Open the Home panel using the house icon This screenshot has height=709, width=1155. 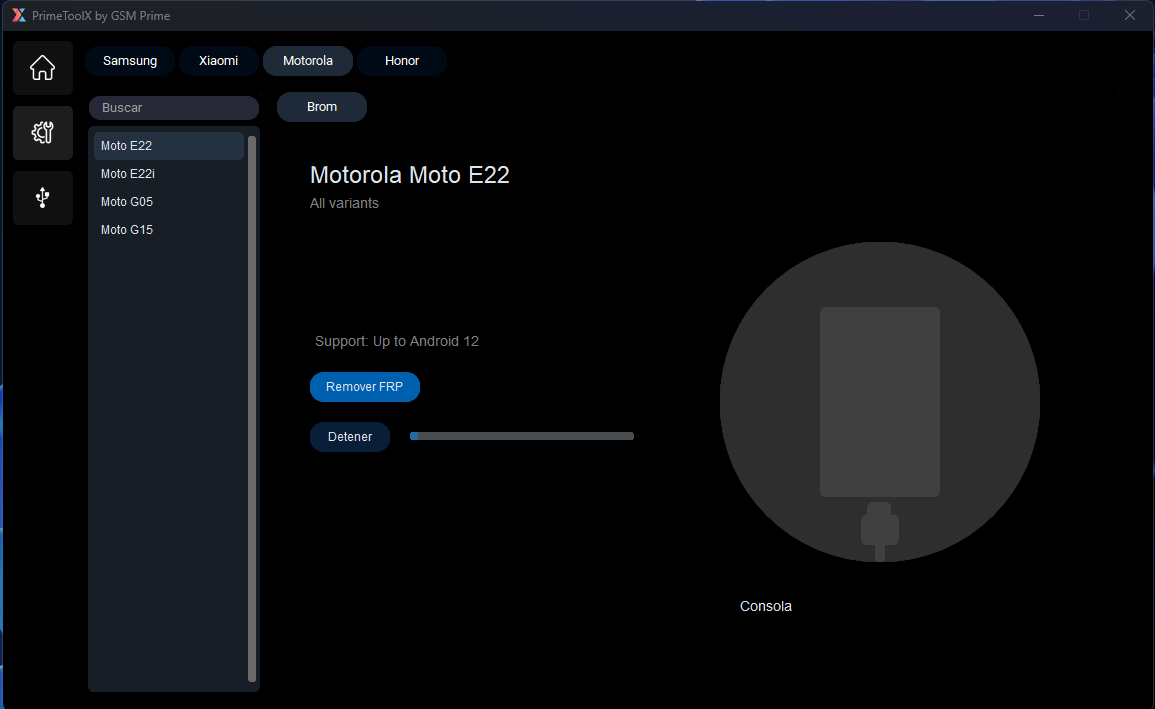pos(42,67)
